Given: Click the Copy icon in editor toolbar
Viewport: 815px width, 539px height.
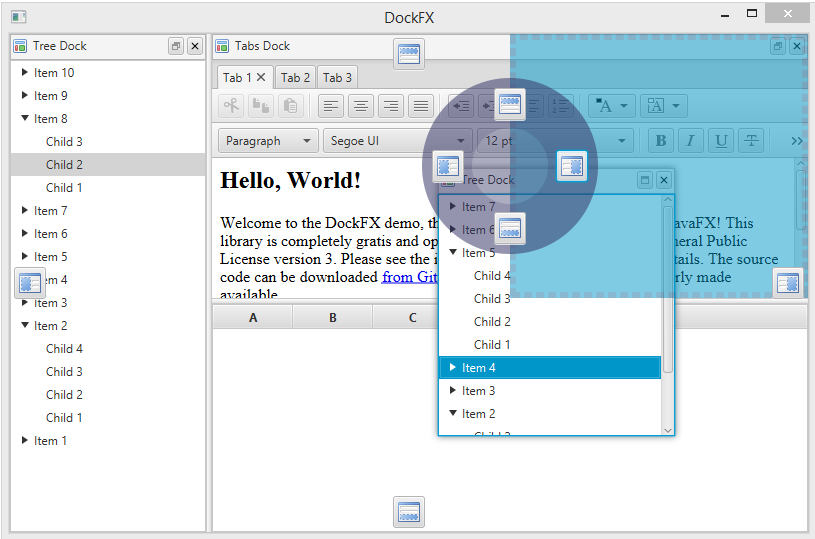Looking at the screenshot, I should pos(261,106).
